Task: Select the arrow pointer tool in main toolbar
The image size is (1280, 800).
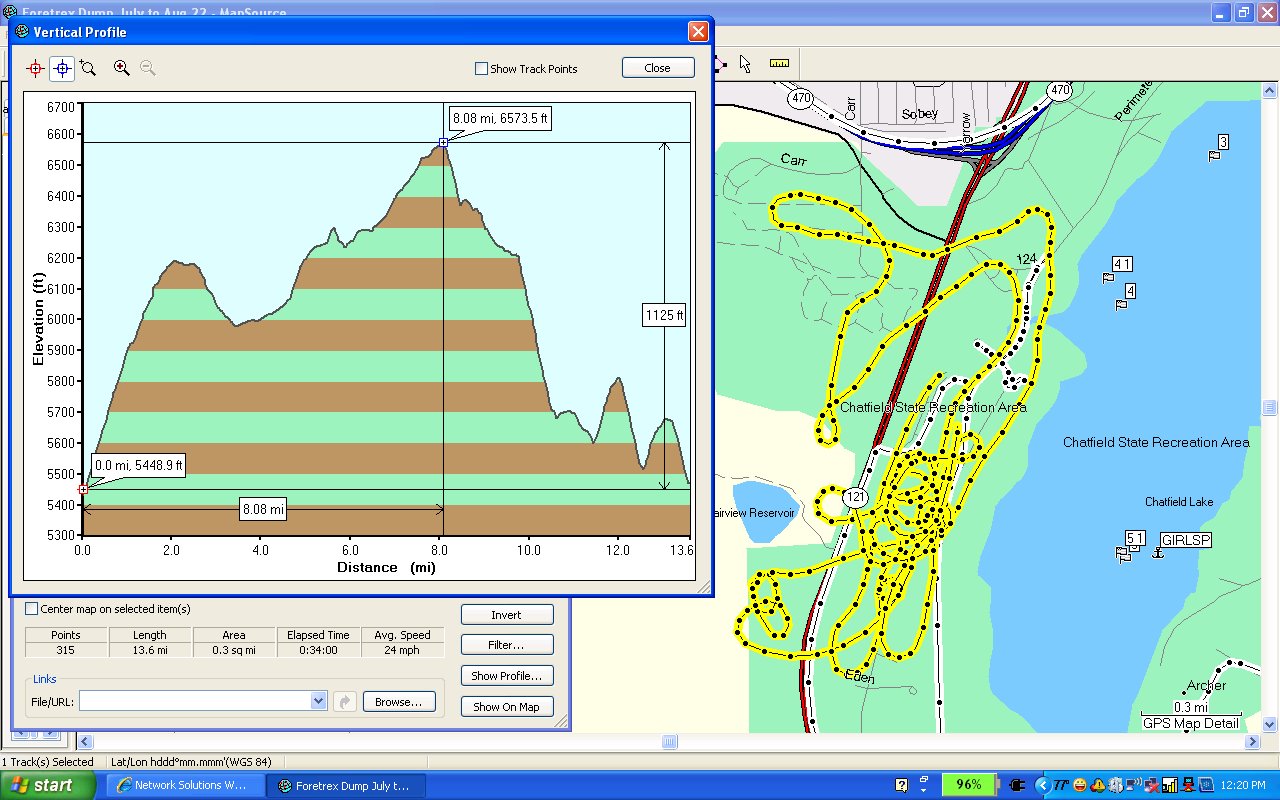Action: 745,63
